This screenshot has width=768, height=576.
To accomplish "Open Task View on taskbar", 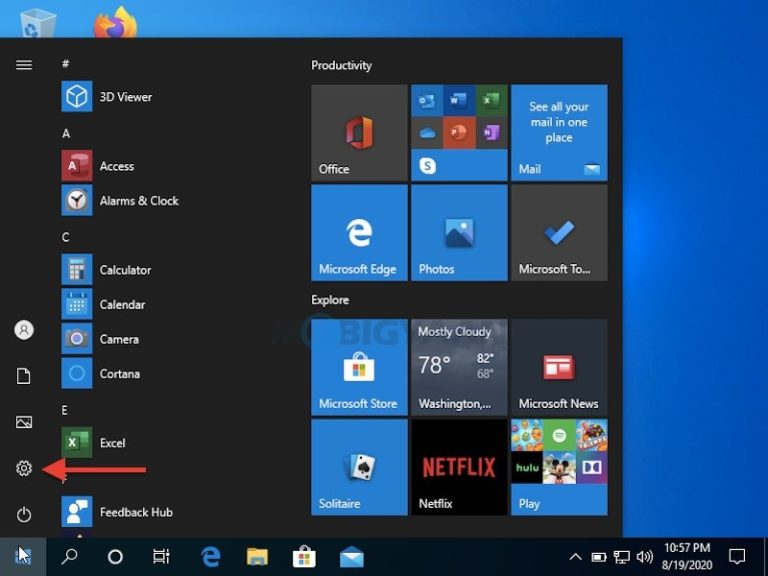I will click(161, 556).
